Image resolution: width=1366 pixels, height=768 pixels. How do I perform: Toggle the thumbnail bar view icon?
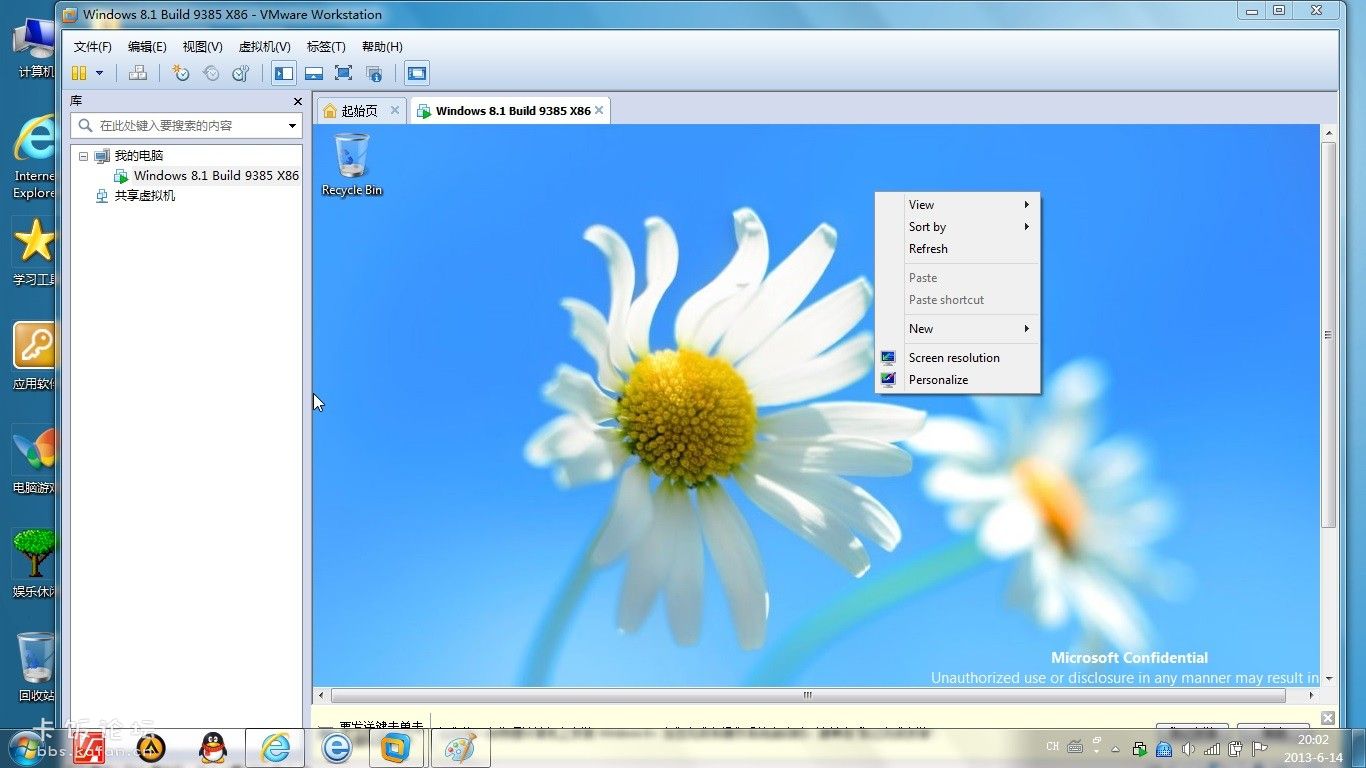tap(314, 73)
